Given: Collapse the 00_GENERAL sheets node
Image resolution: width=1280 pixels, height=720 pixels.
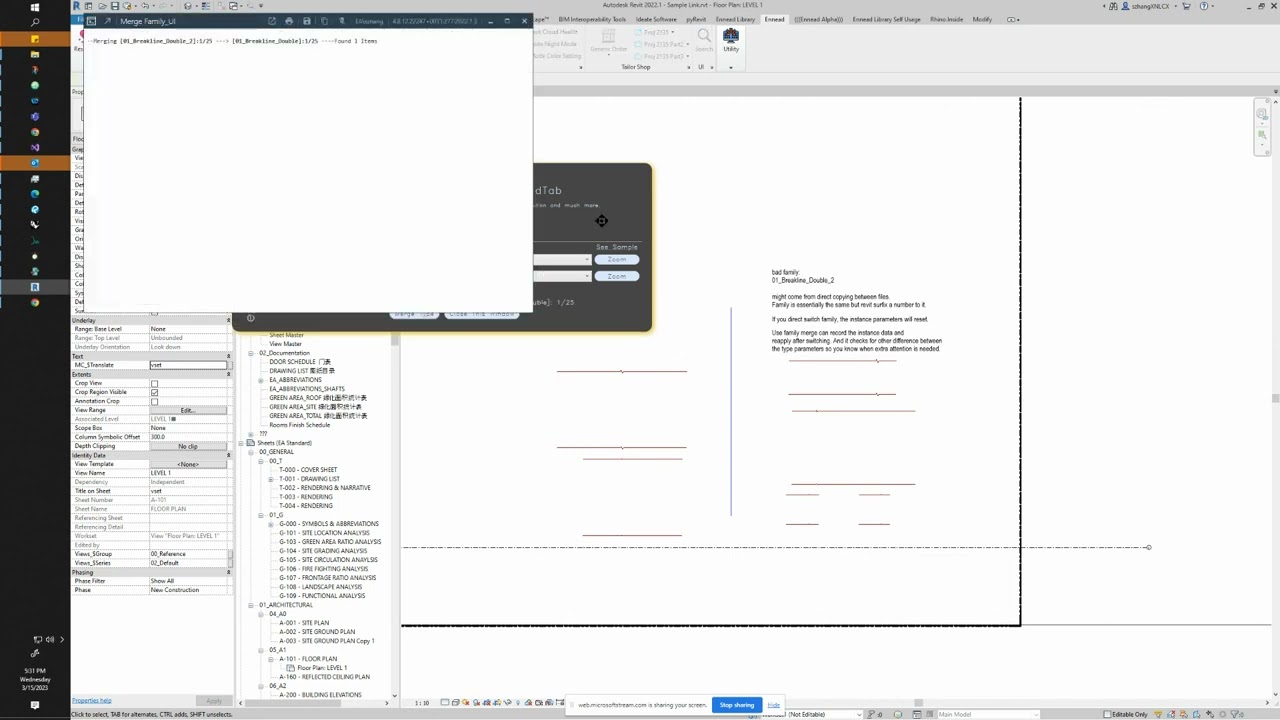Looking at the screenshot, I should (252, 452).
